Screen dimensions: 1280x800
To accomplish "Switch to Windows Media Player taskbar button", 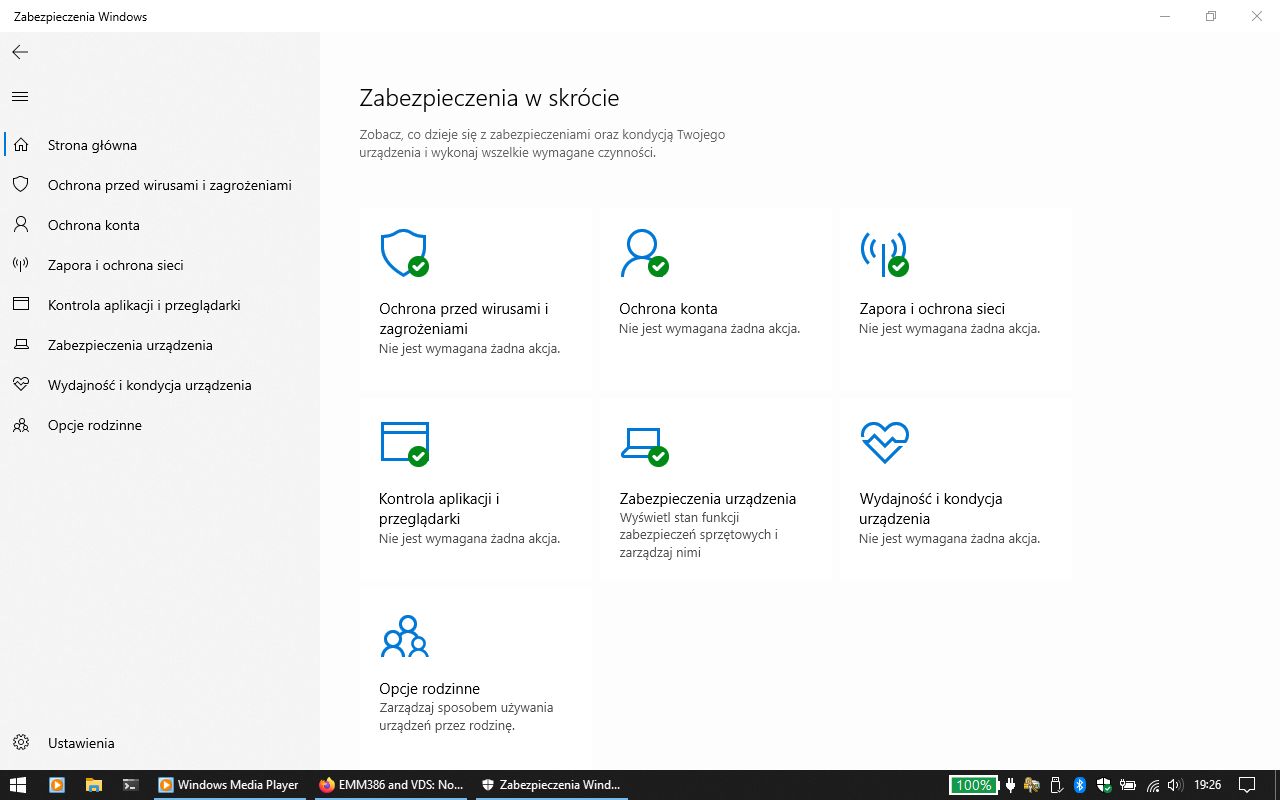I will [x=229, y=785].
